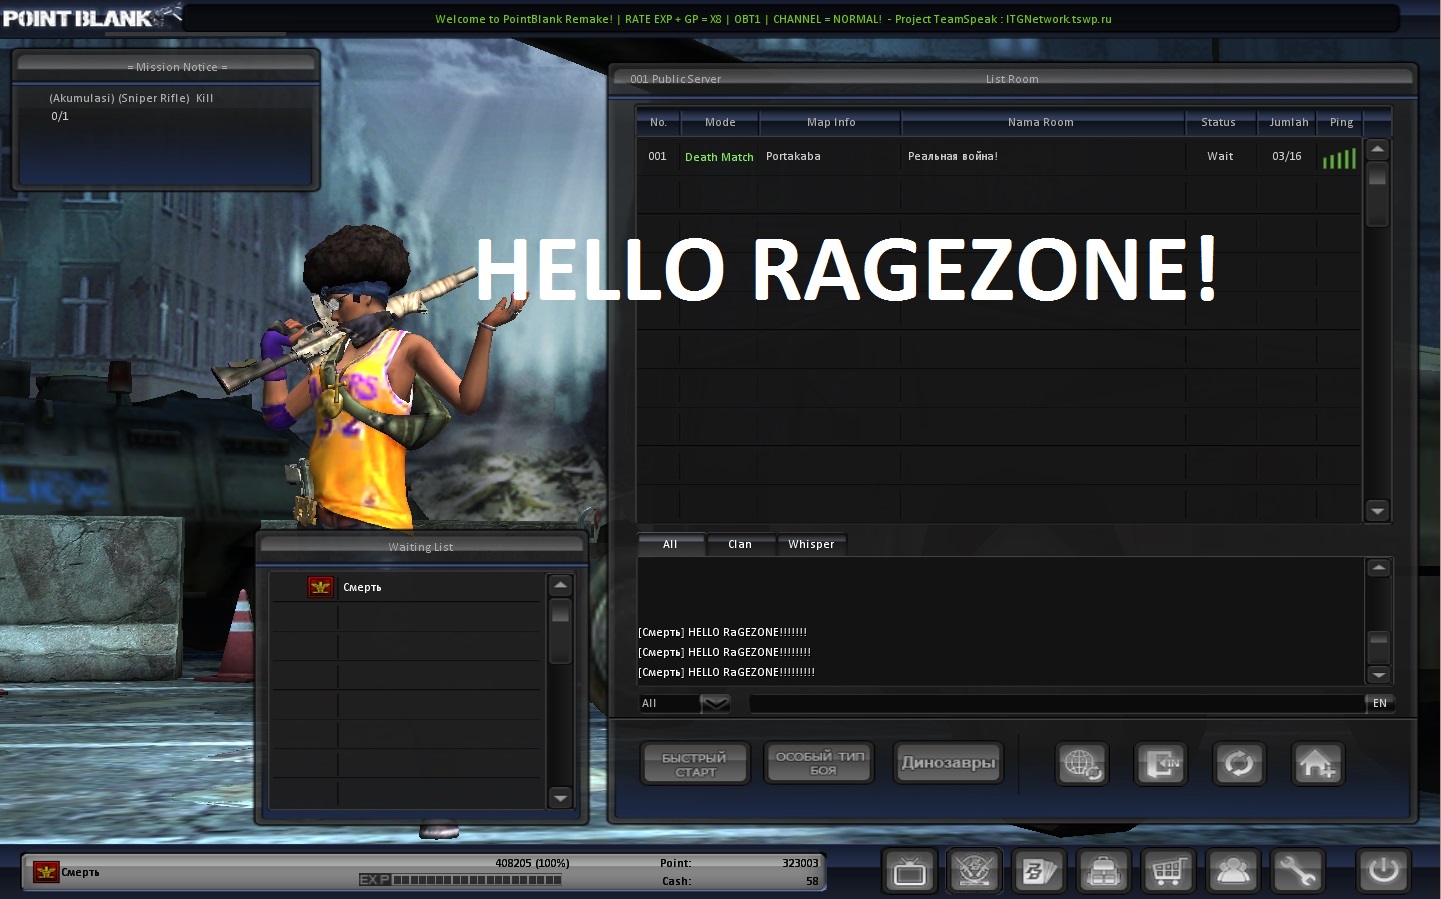Open the TV broadcast icon
Screen dimensions: 1441x899
pos(910,871)
